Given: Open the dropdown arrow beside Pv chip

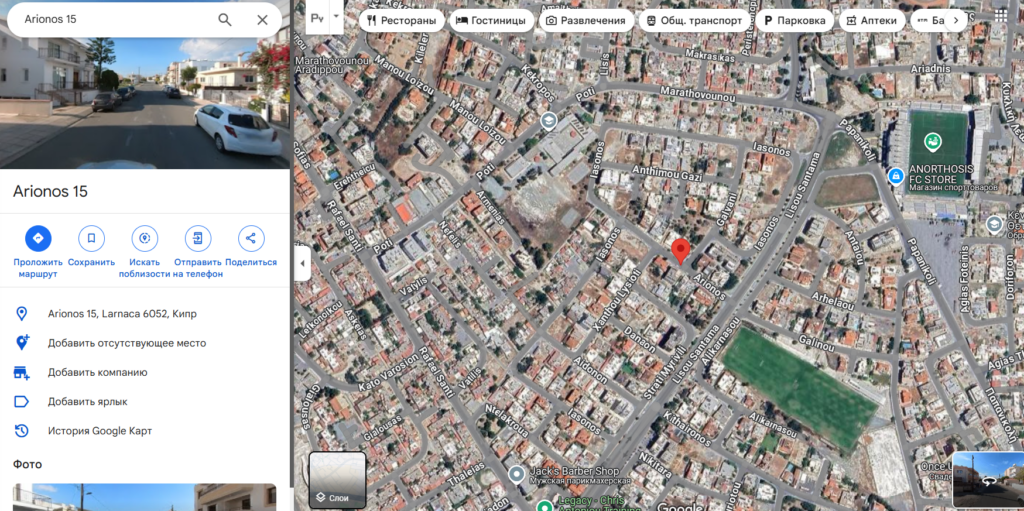Looking at the screenshot, I should (337, 17).
